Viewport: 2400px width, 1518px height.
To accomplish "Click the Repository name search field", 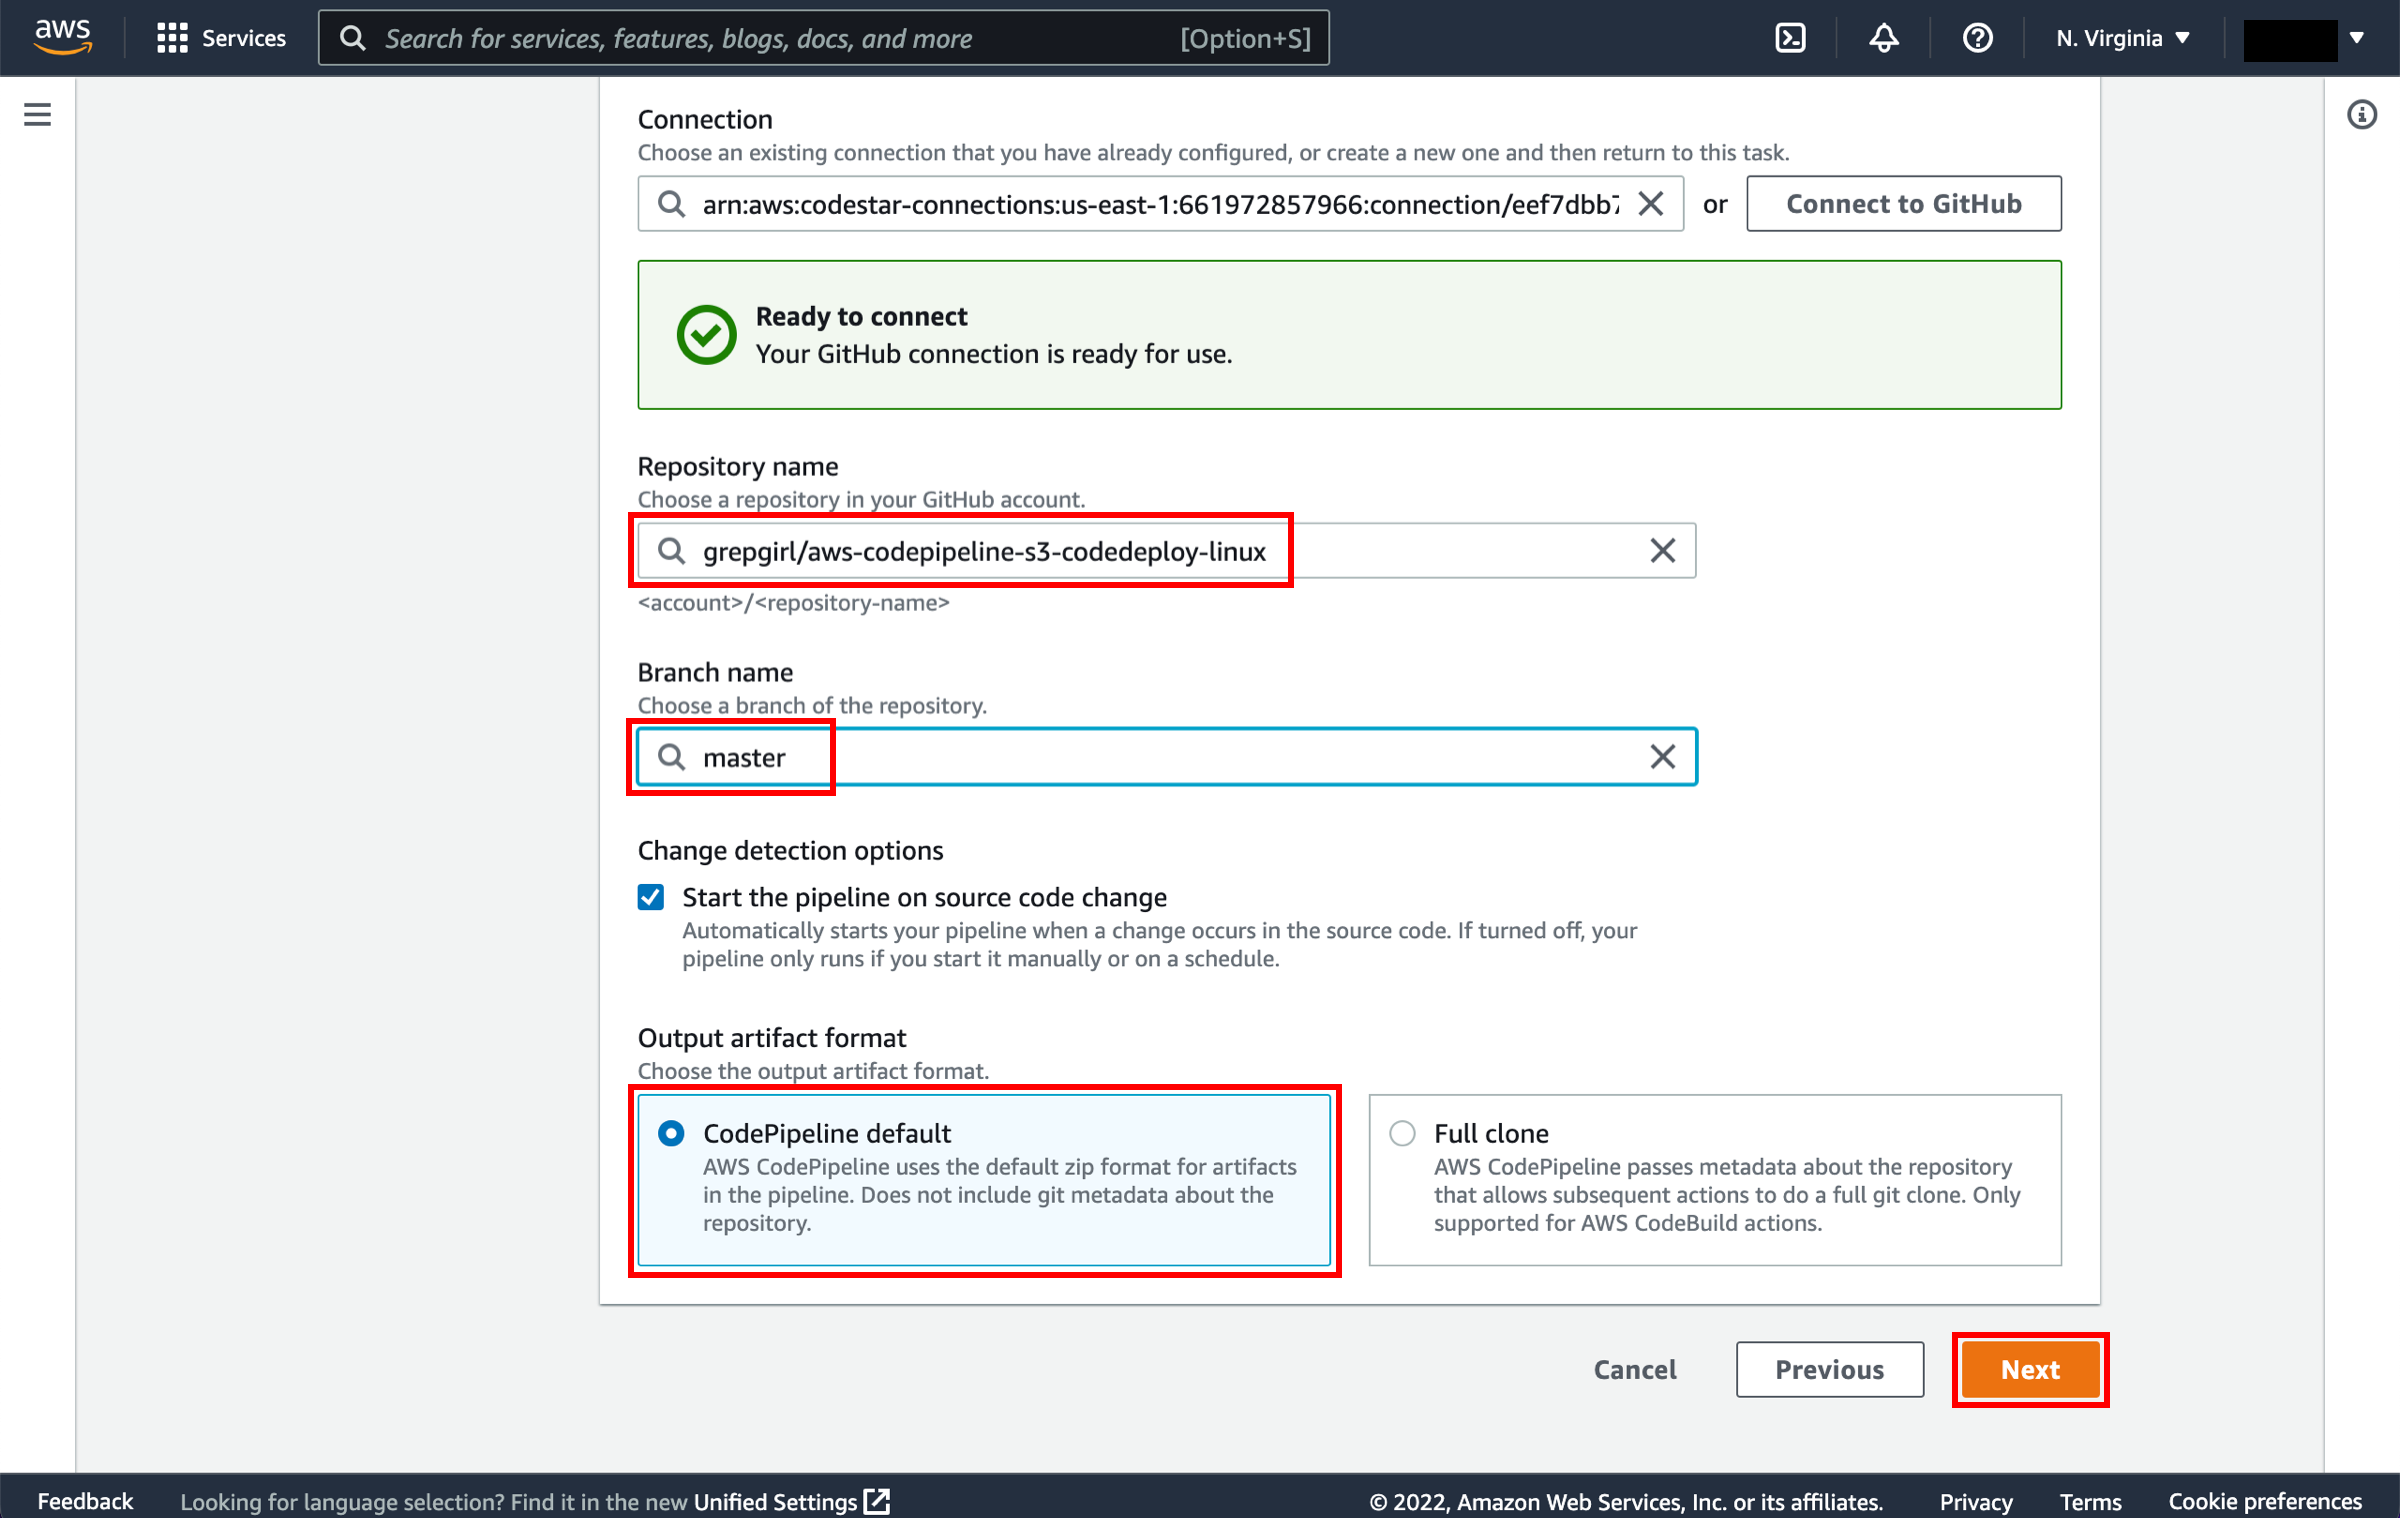I will [x=1166, y=550].
